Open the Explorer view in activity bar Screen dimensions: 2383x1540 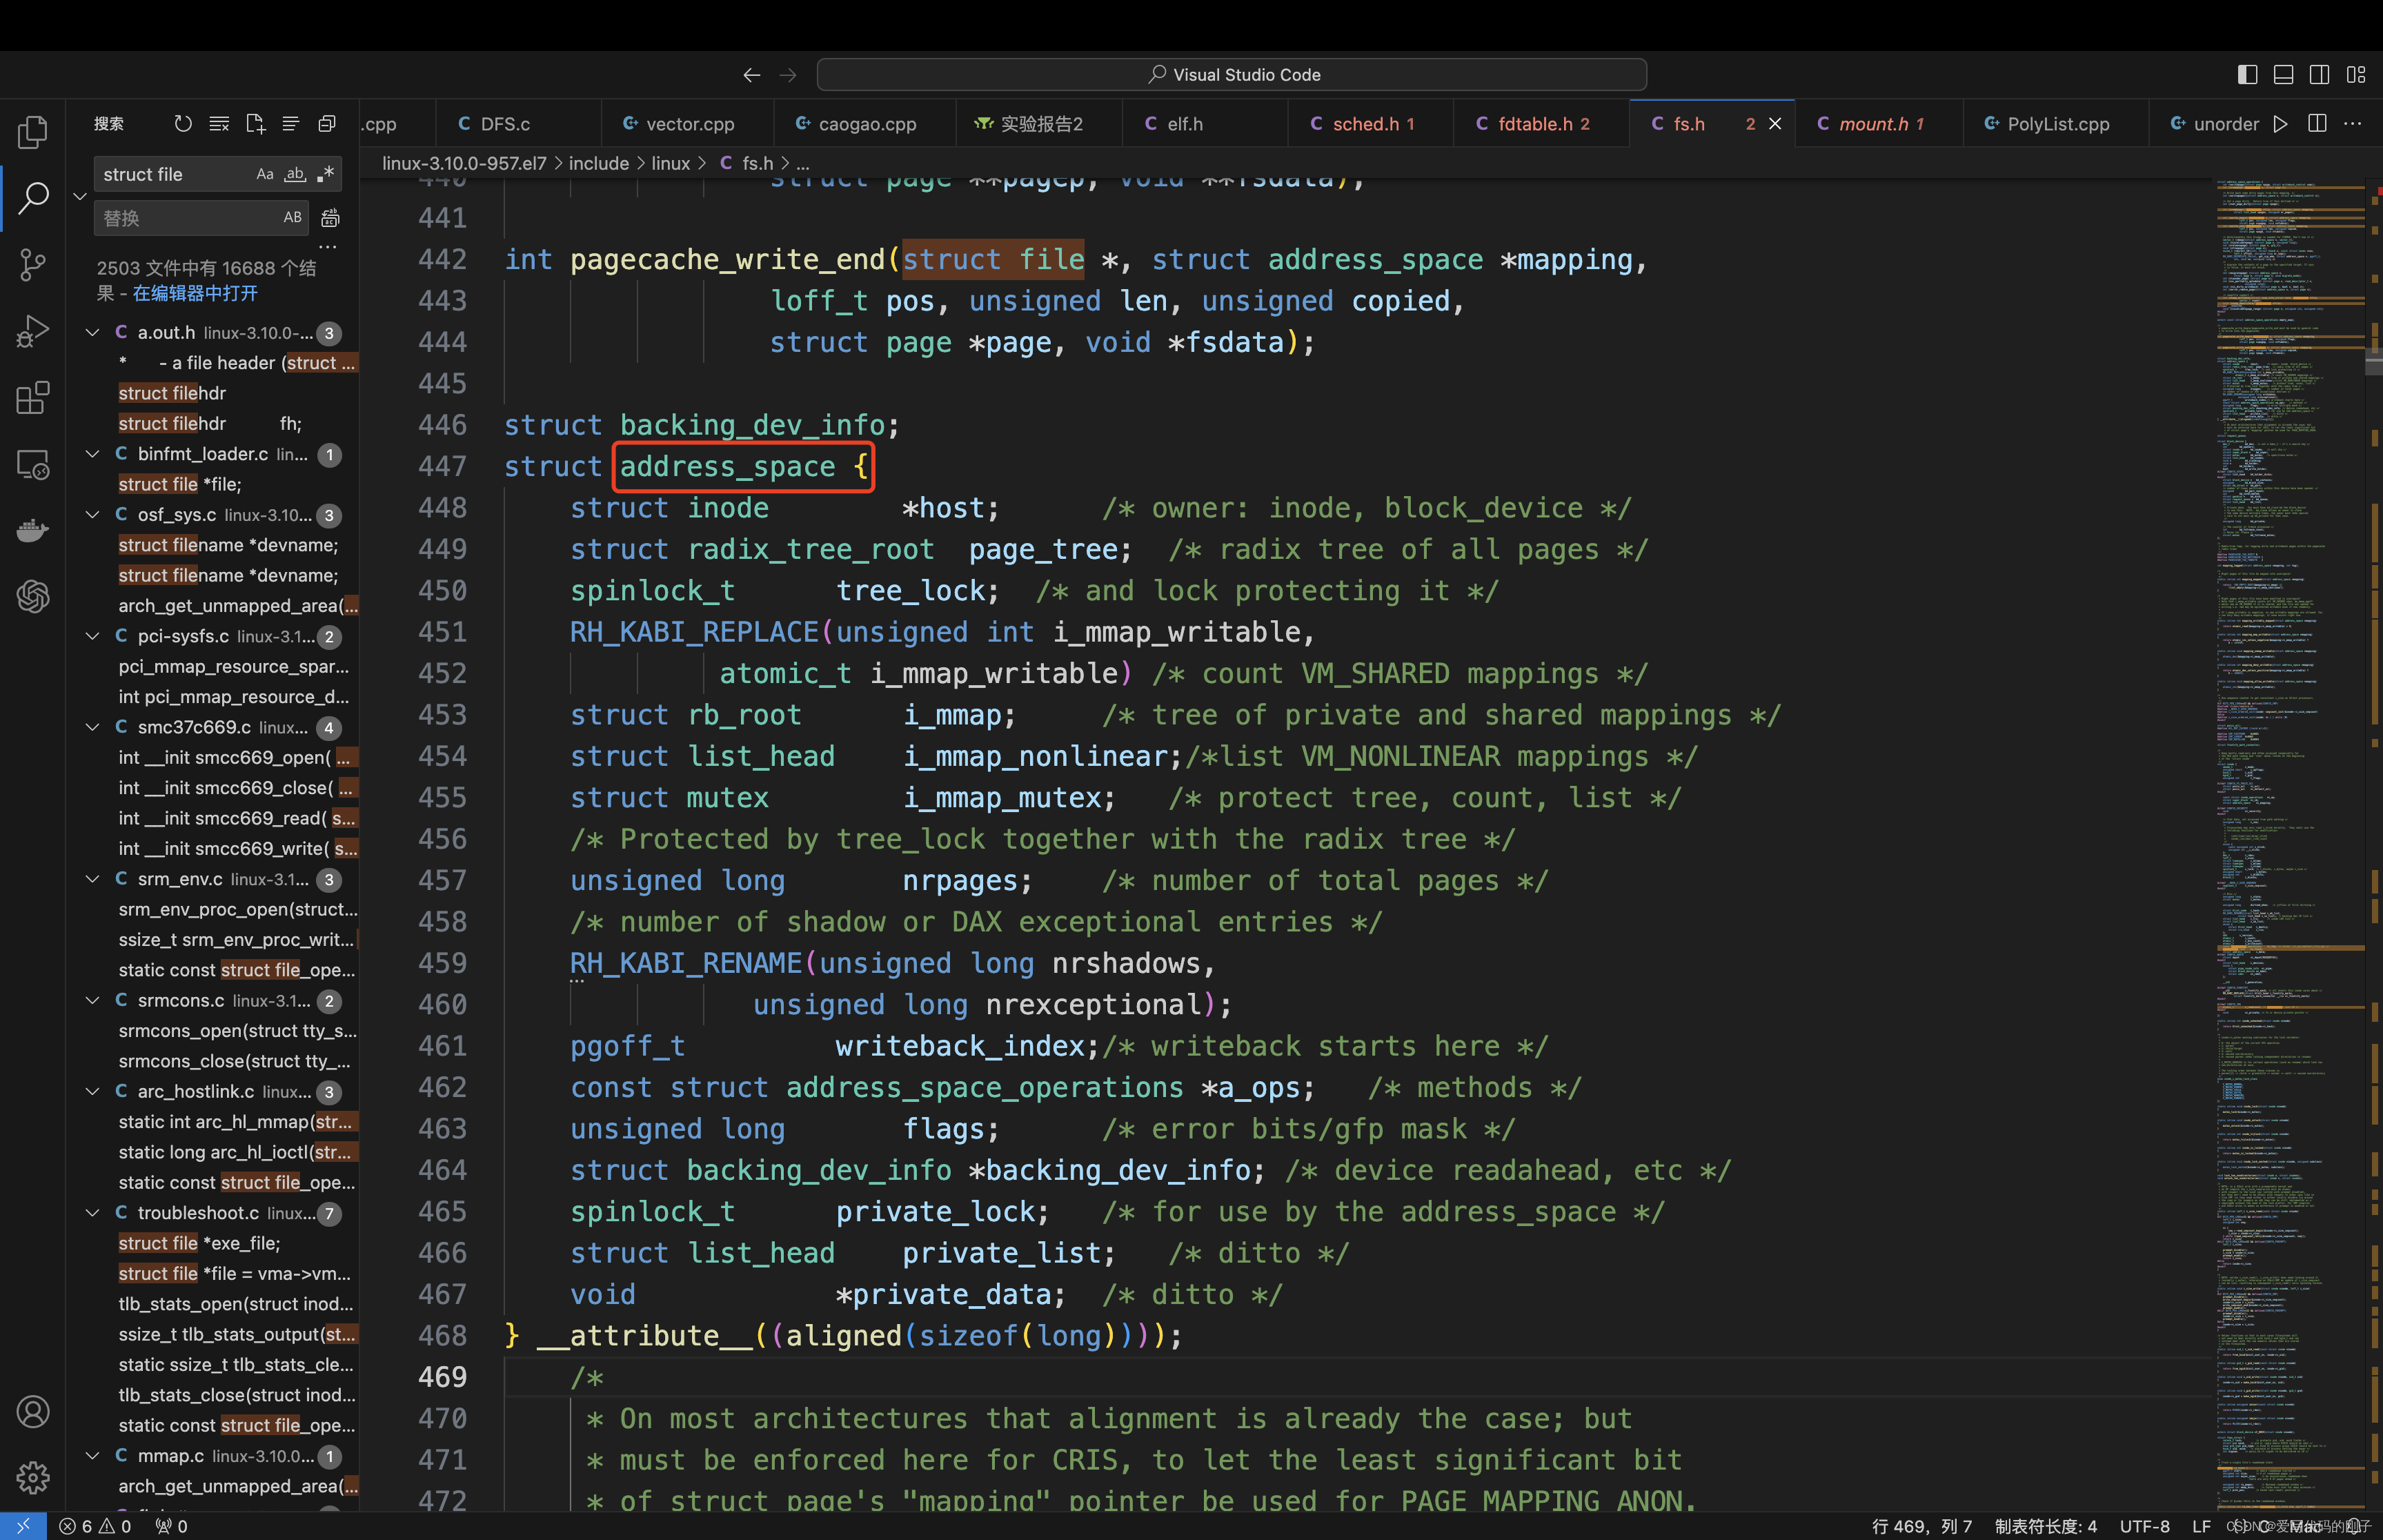(x=33, y=132)
